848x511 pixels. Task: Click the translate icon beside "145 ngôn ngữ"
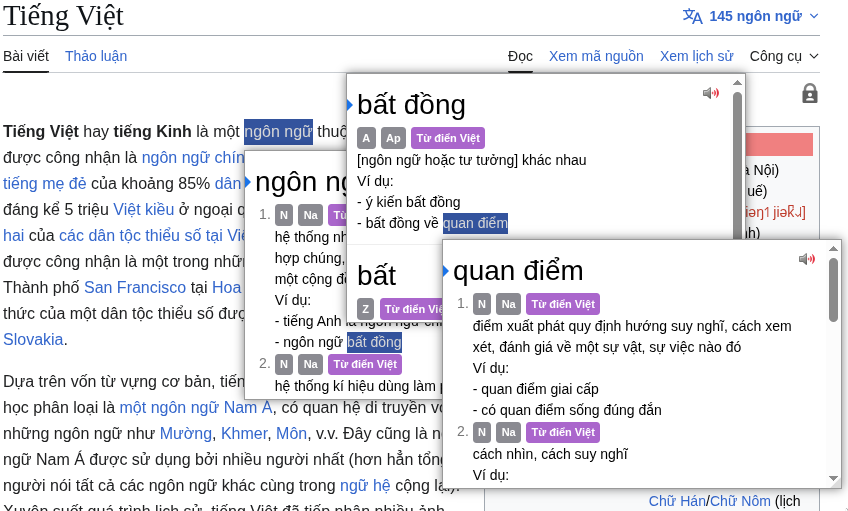click(692, 16)
